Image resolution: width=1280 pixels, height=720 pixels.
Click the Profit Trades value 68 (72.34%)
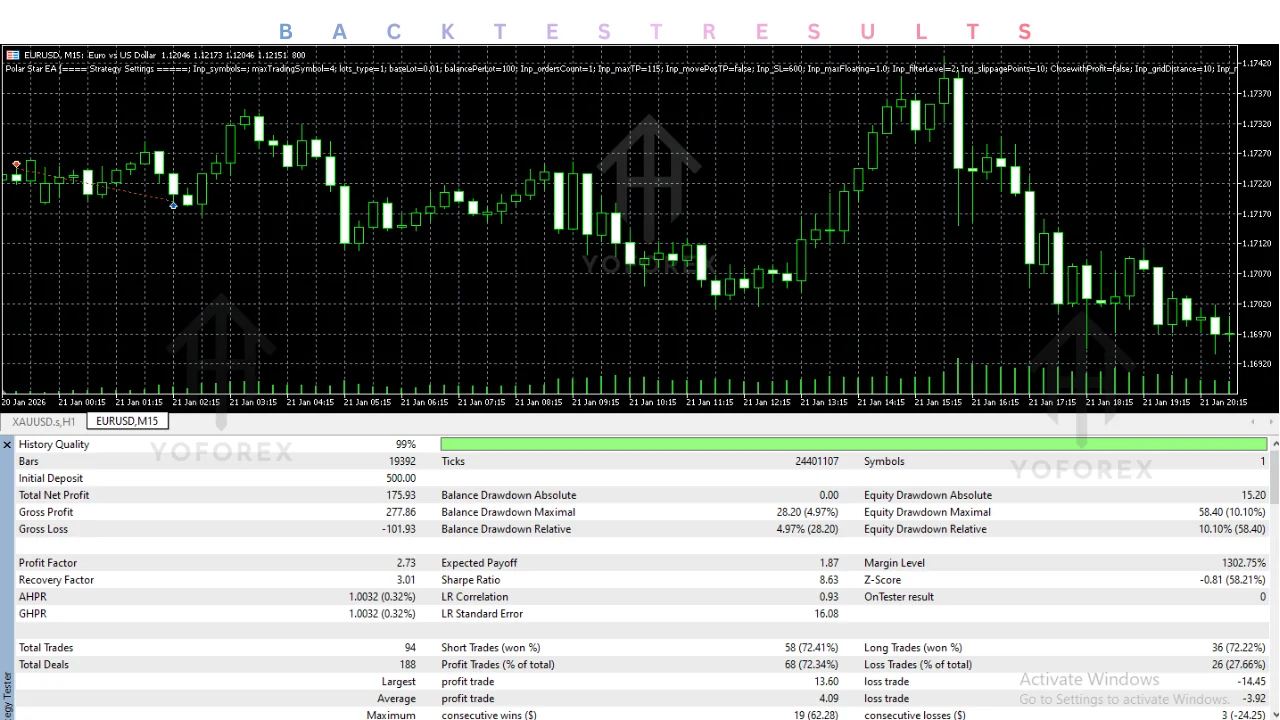coord(812,666)
